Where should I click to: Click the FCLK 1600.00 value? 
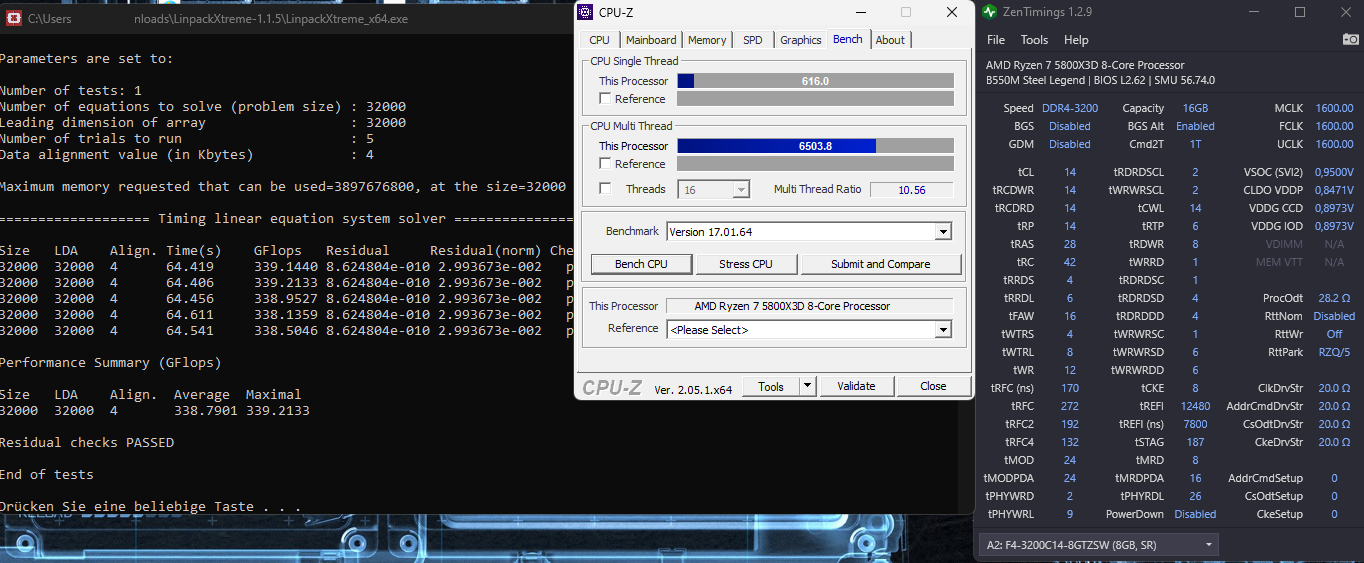1334,126
